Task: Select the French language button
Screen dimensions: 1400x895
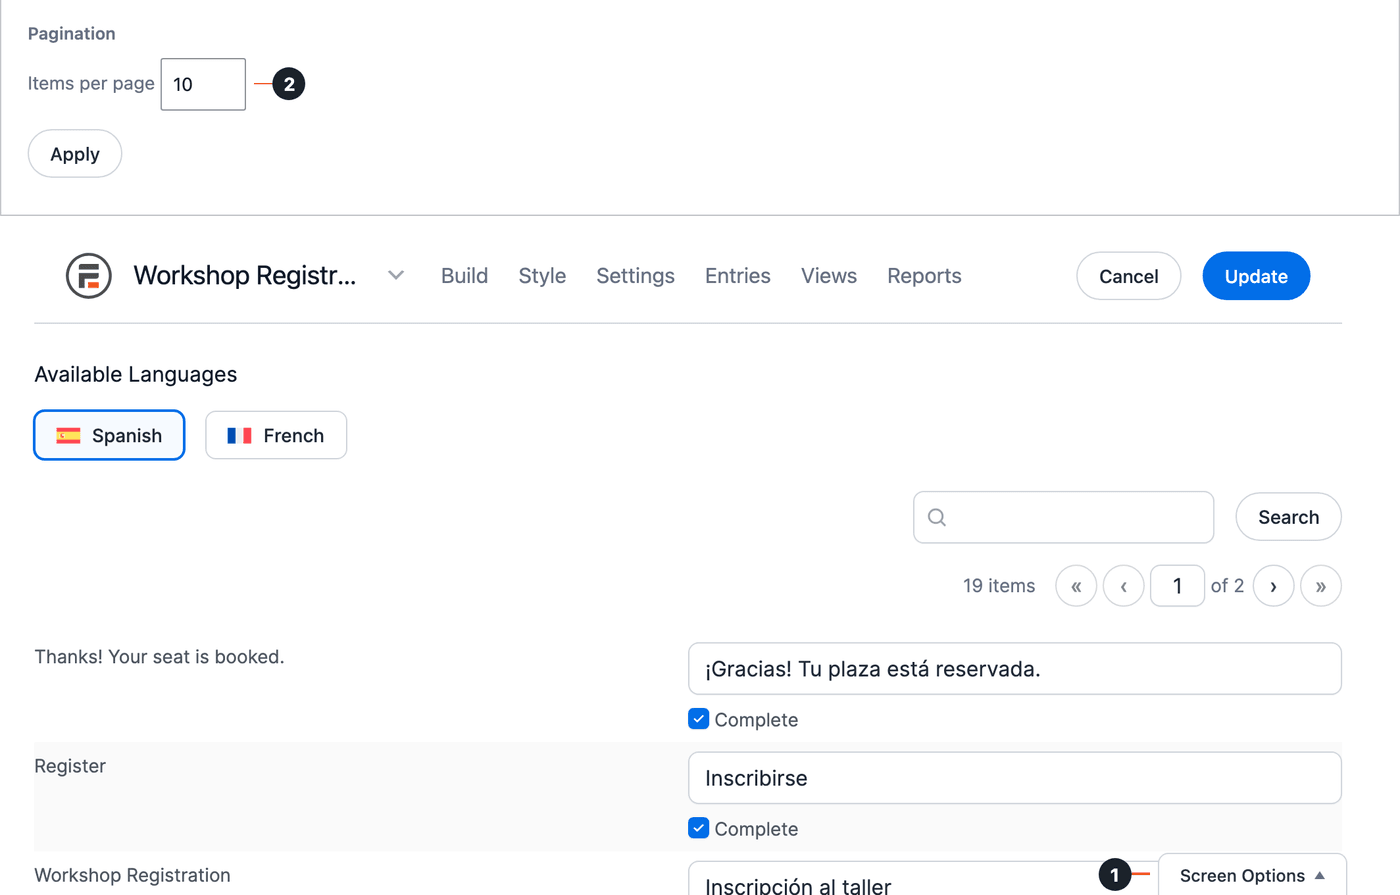Action: (276, 435)
